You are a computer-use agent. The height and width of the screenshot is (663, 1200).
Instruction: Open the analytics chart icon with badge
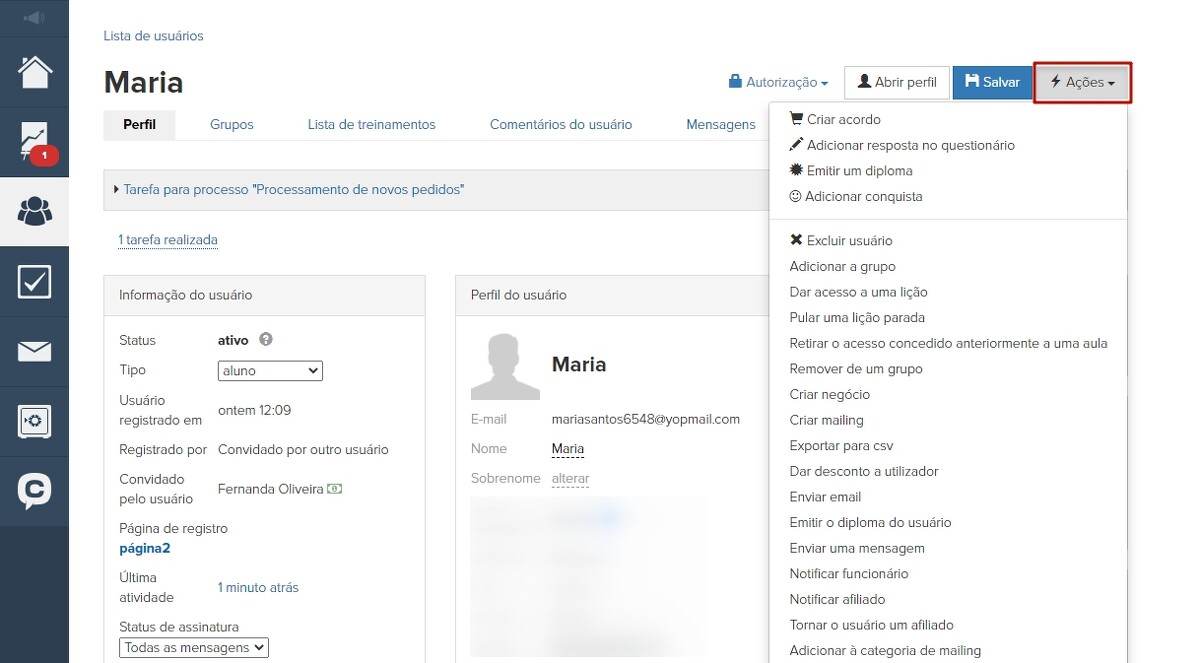coord(34,142)
